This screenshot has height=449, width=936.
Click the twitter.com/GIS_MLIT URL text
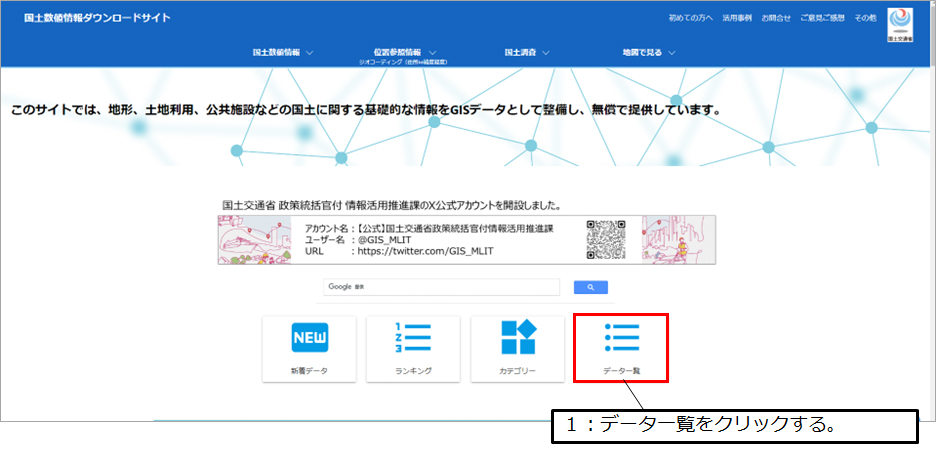[x=425, y=251]
